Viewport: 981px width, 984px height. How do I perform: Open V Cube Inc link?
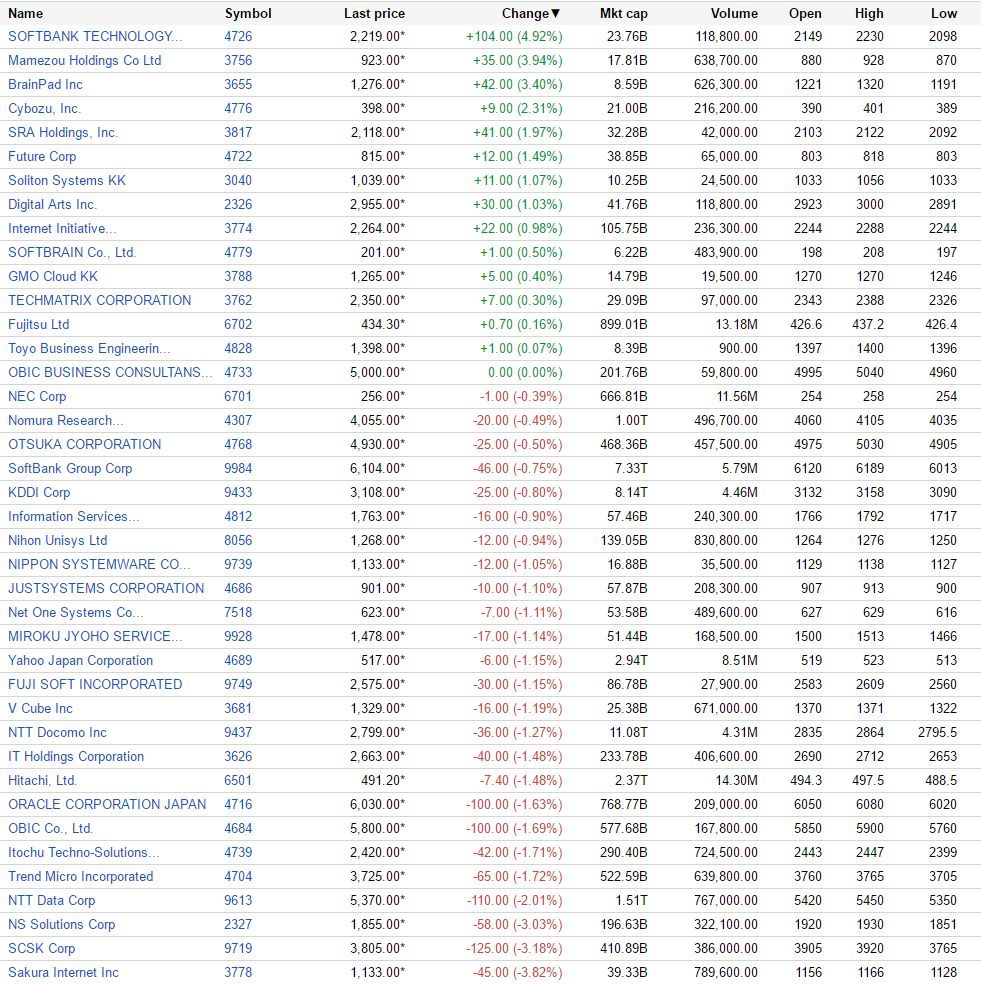(x=40, y=709)
